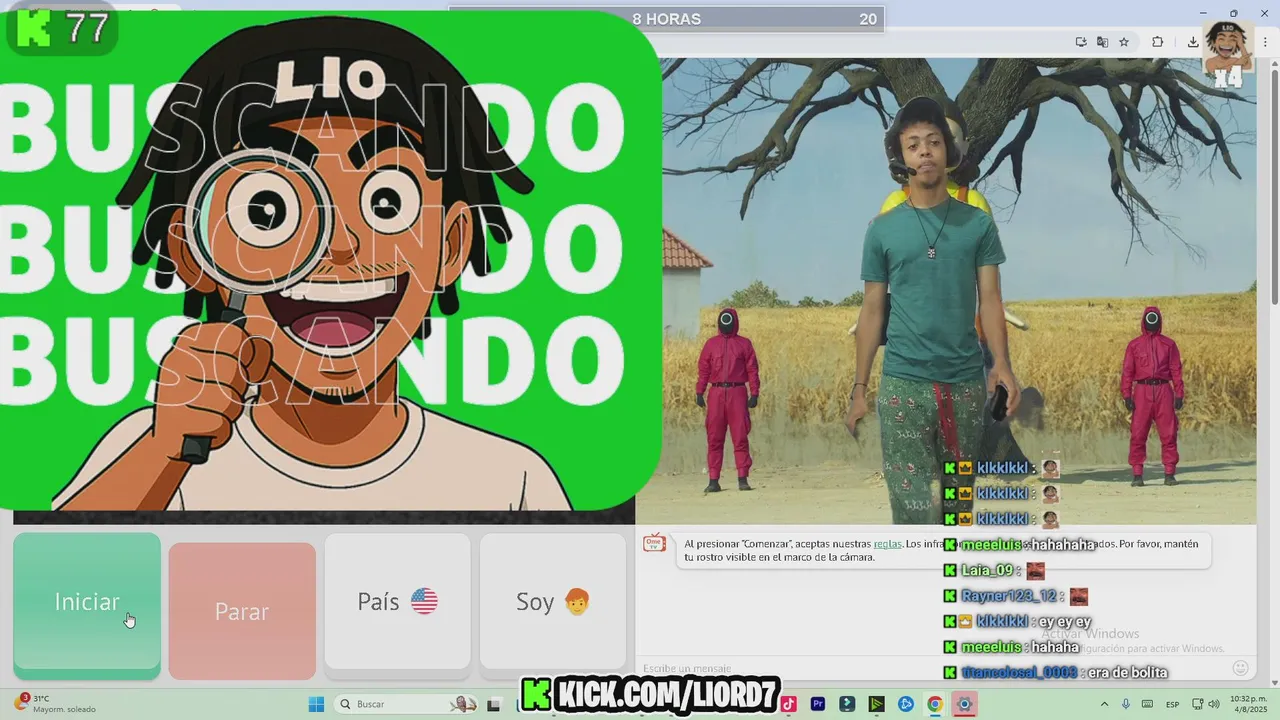Open the Windows Start menu
Image resolution: width=1280 pixels, height=720 pixels.
click(316, 704)
